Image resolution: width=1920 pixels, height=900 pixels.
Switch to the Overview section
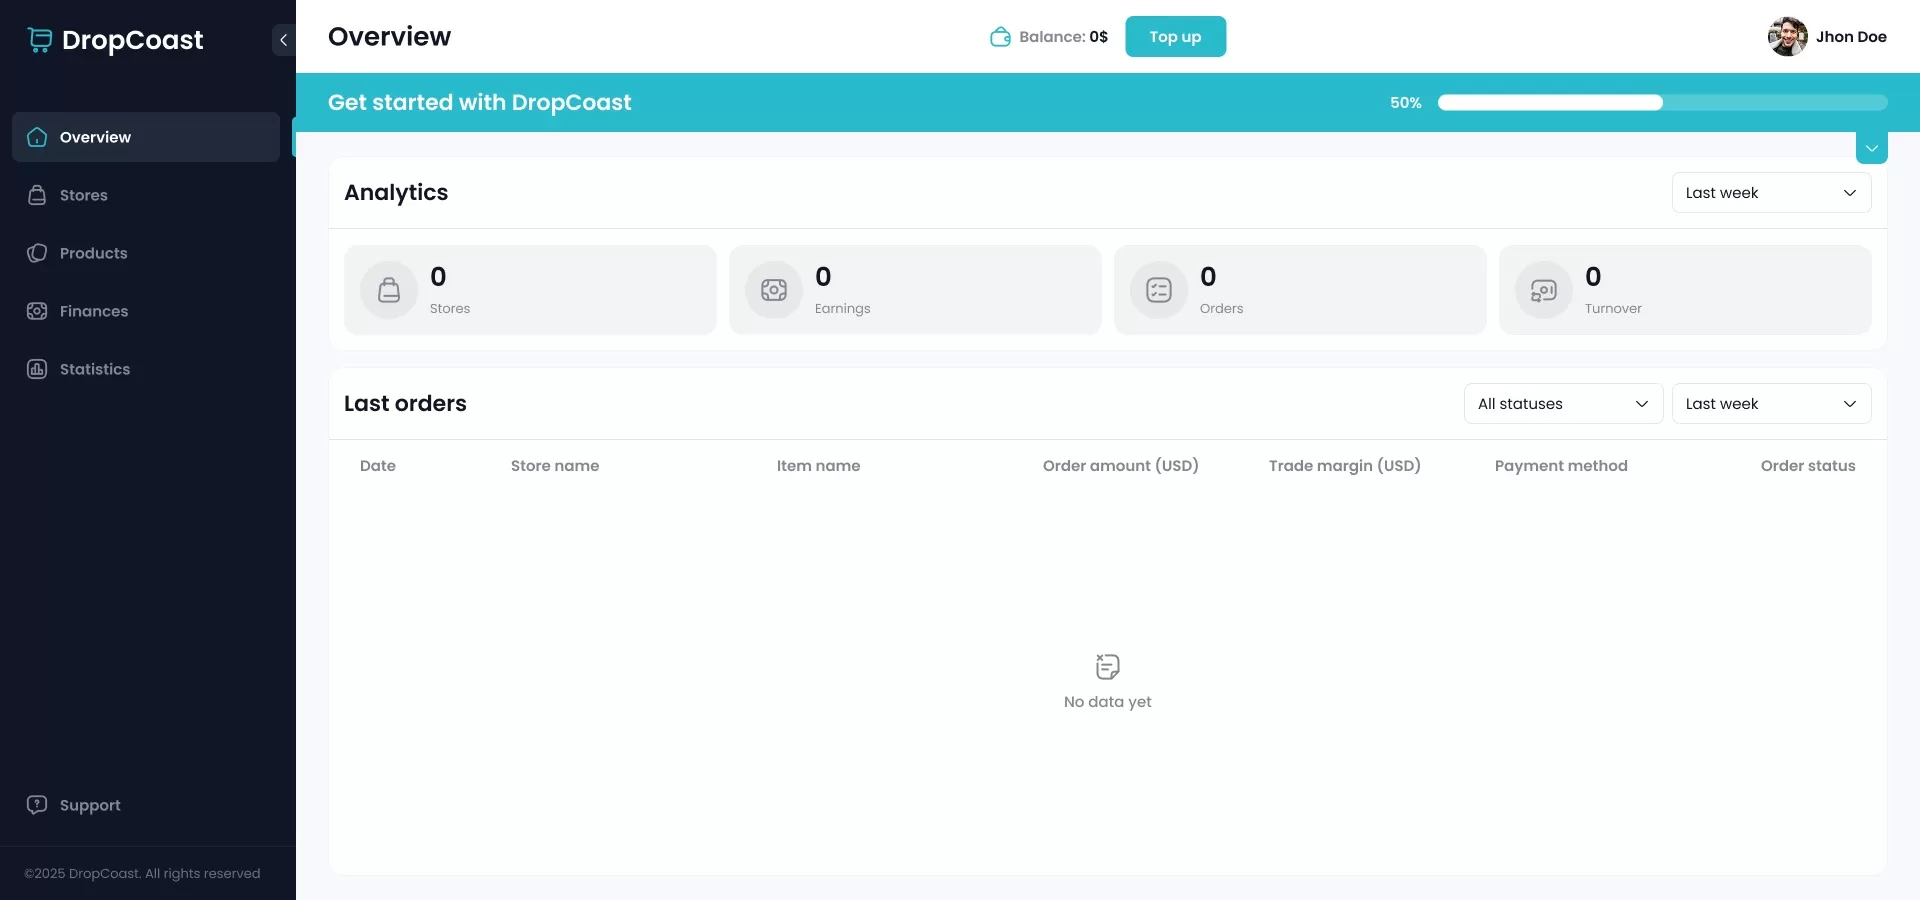pos(95,137)
